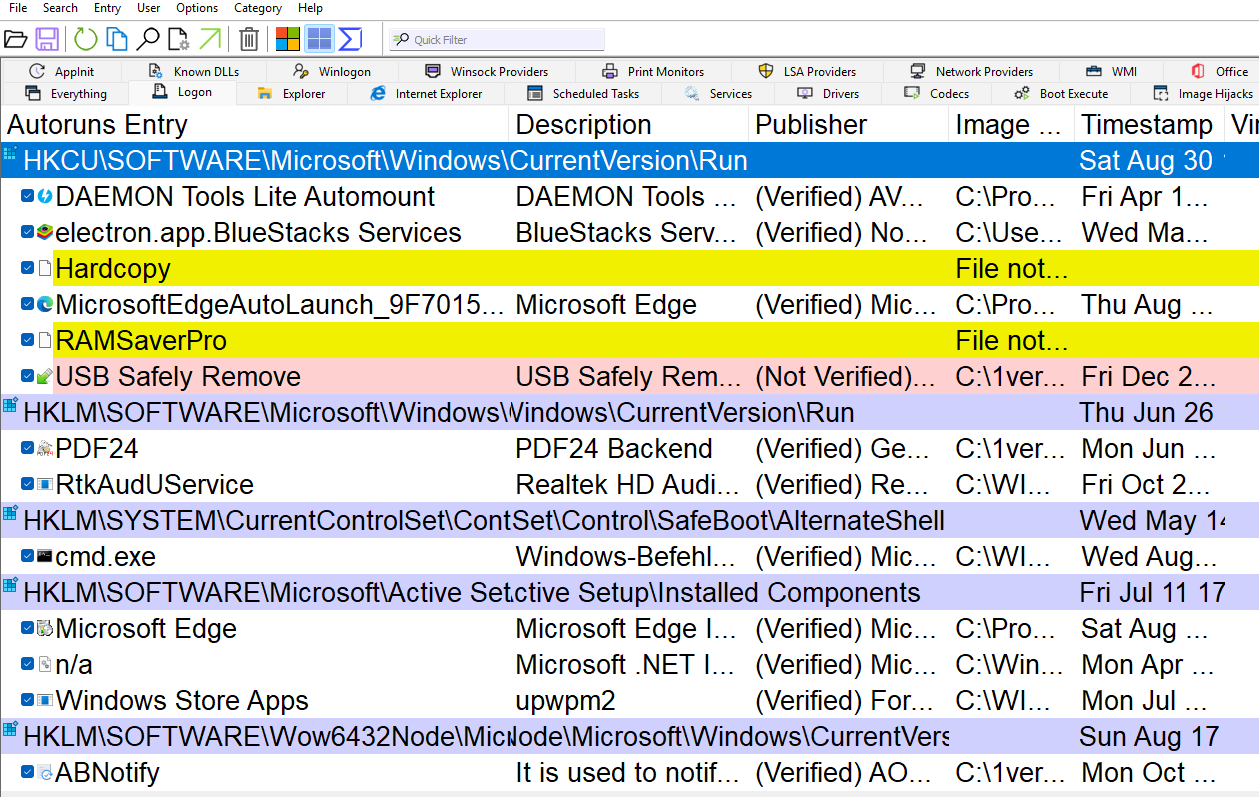Open the Category menu
This screenshot has height=797, width=1259.
(258, 8)
